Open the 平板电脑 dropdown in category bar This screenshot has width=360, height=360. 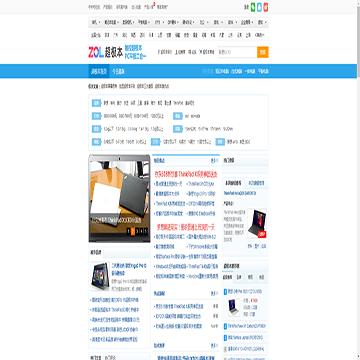pos(144,22)
